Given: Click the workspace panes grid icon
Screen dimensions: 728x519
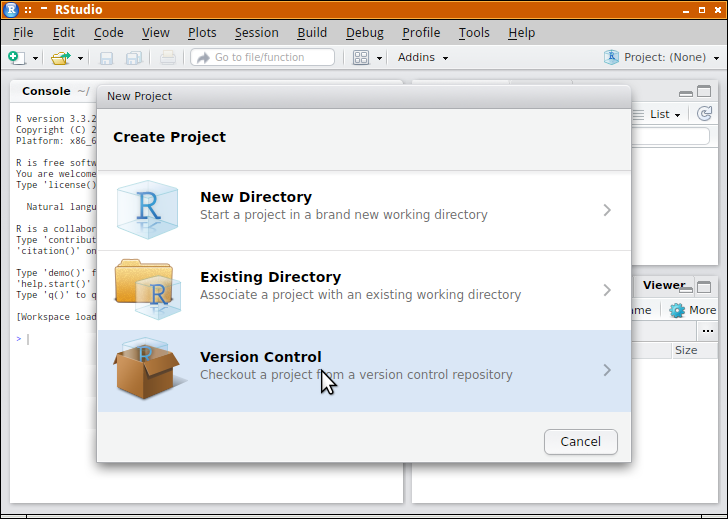Looking at the screenshot, I should pyautogui.click(x=361, y=58).
